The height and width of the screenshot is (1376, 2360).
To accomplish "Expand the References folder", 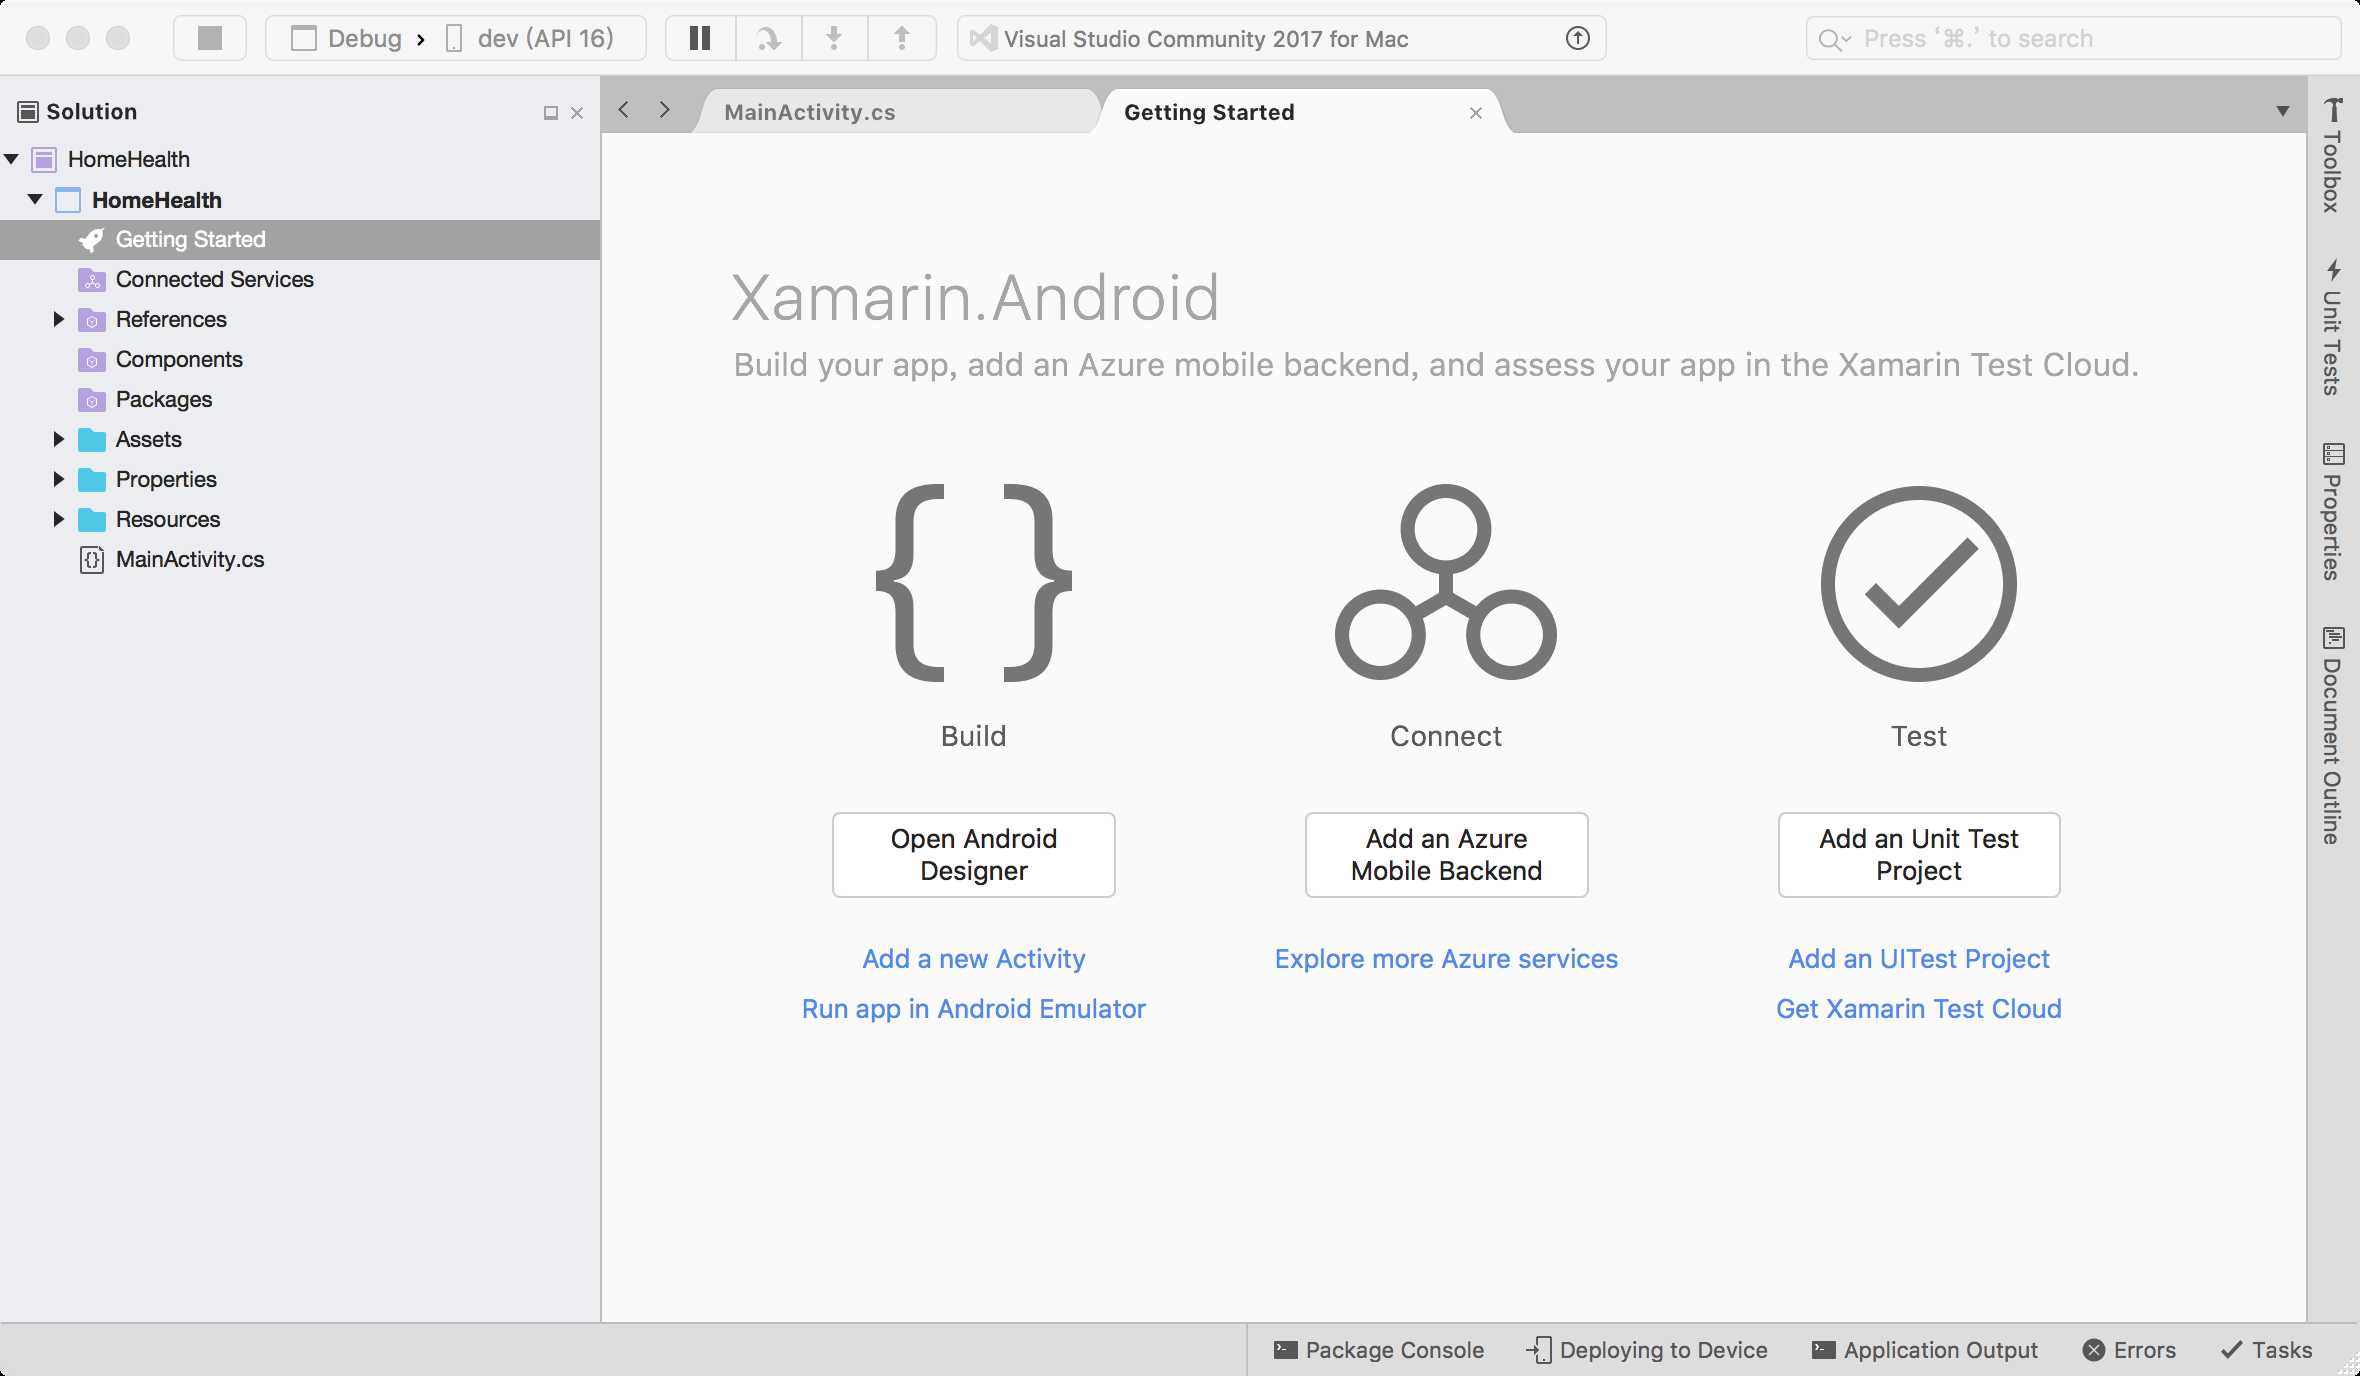I will point(58,319).
